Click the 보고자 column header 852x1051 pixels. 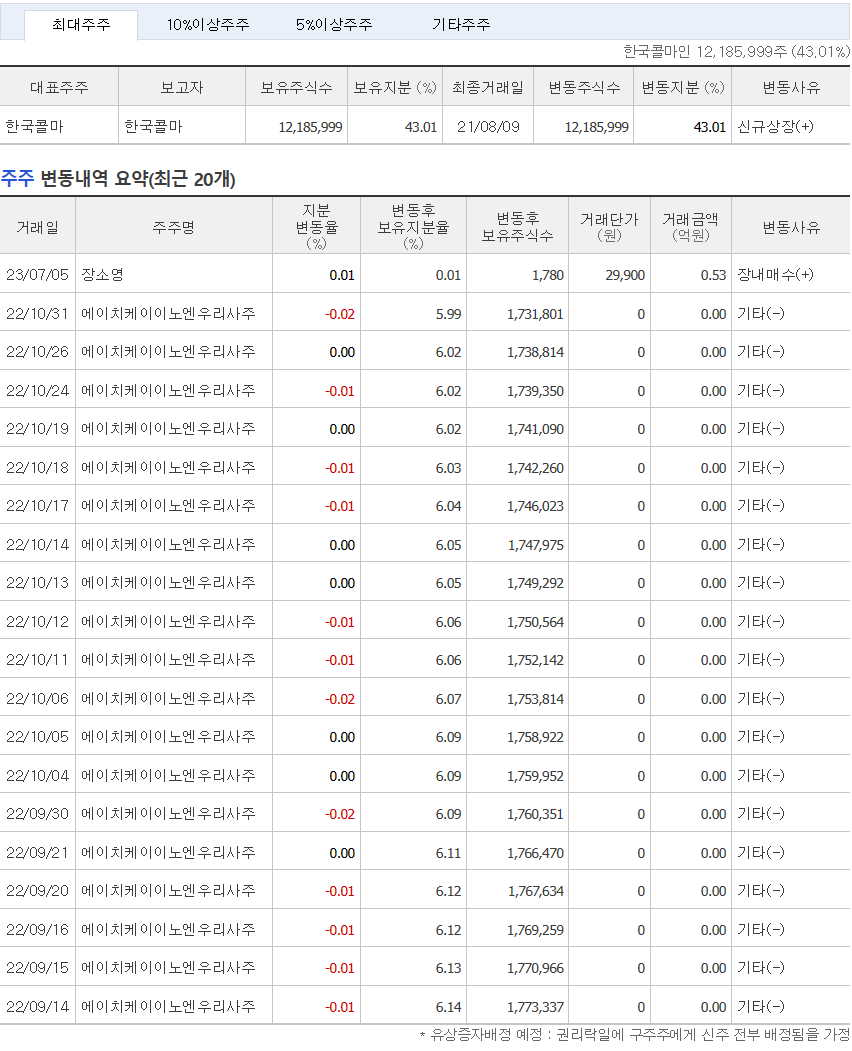(182, 87)
